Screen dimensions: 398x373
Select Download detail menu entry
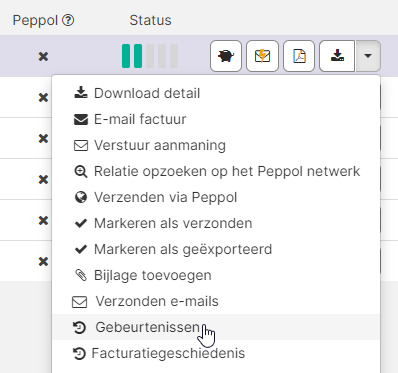point(216,93)
